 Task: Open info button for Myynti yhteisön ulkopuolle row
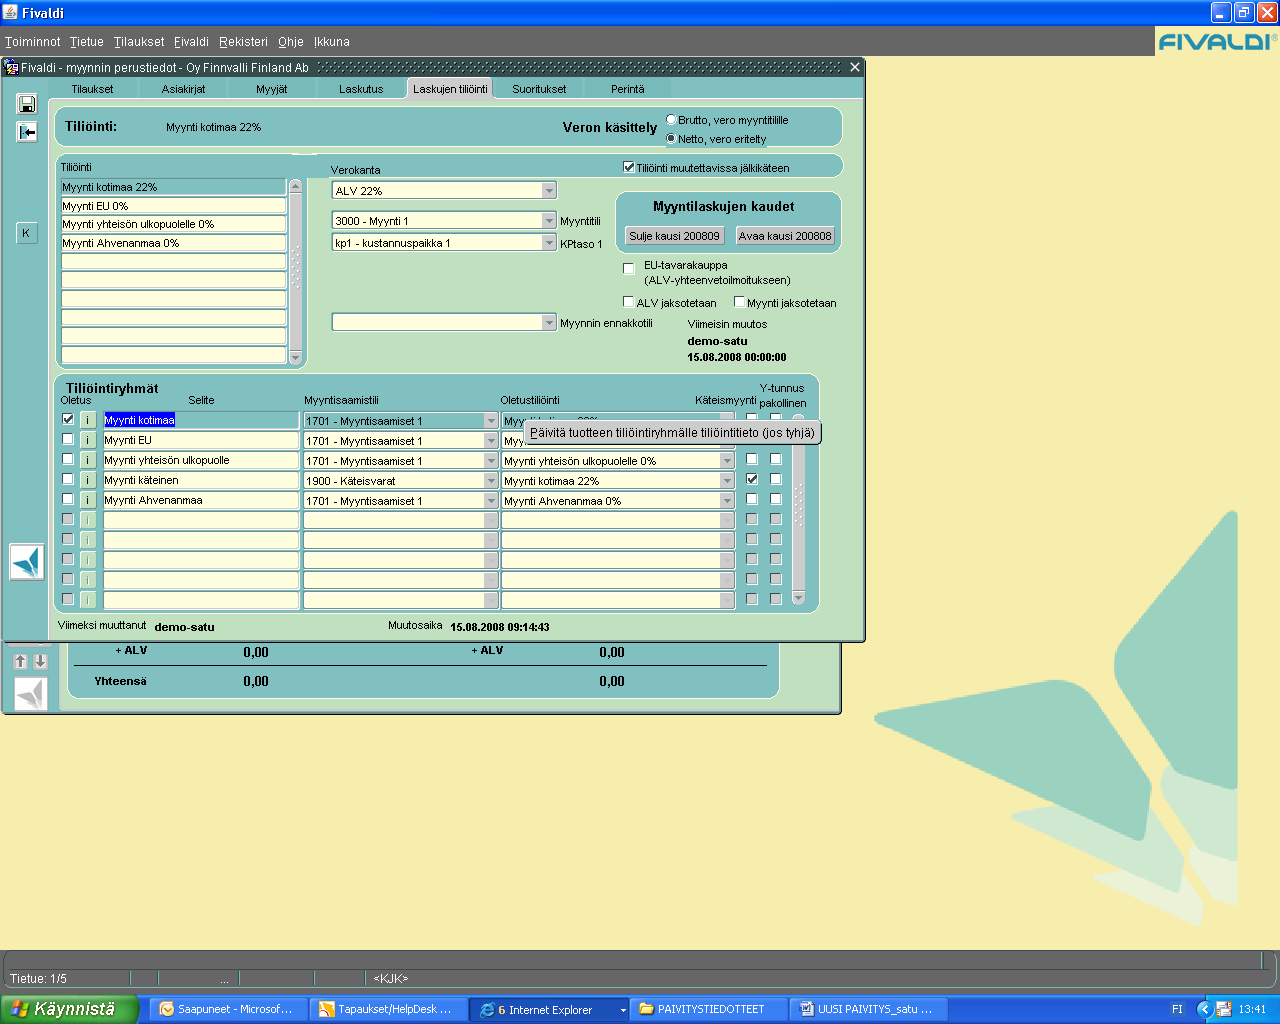pyautogui.click(x=88, y=460)
